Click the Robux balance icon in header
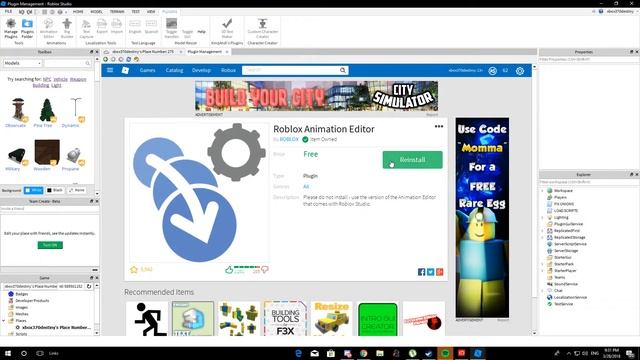The height and width of the screenshot is (360, 640). [493, 71]
